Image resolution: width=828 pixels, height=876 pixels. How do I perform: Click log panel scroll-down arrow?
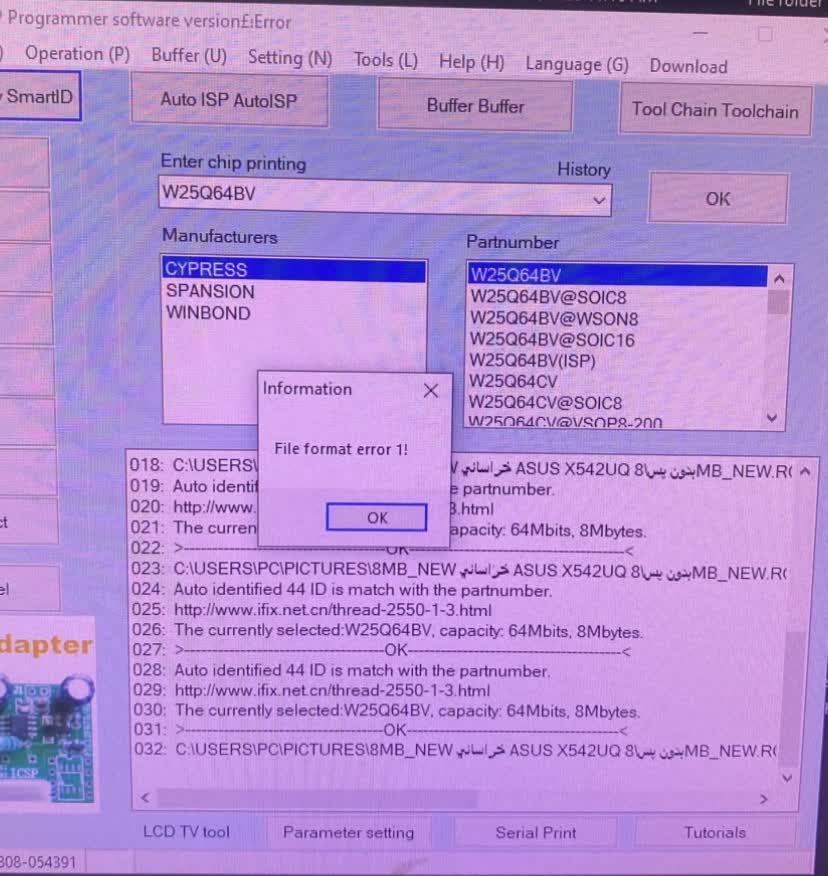[x=787, y=778]
